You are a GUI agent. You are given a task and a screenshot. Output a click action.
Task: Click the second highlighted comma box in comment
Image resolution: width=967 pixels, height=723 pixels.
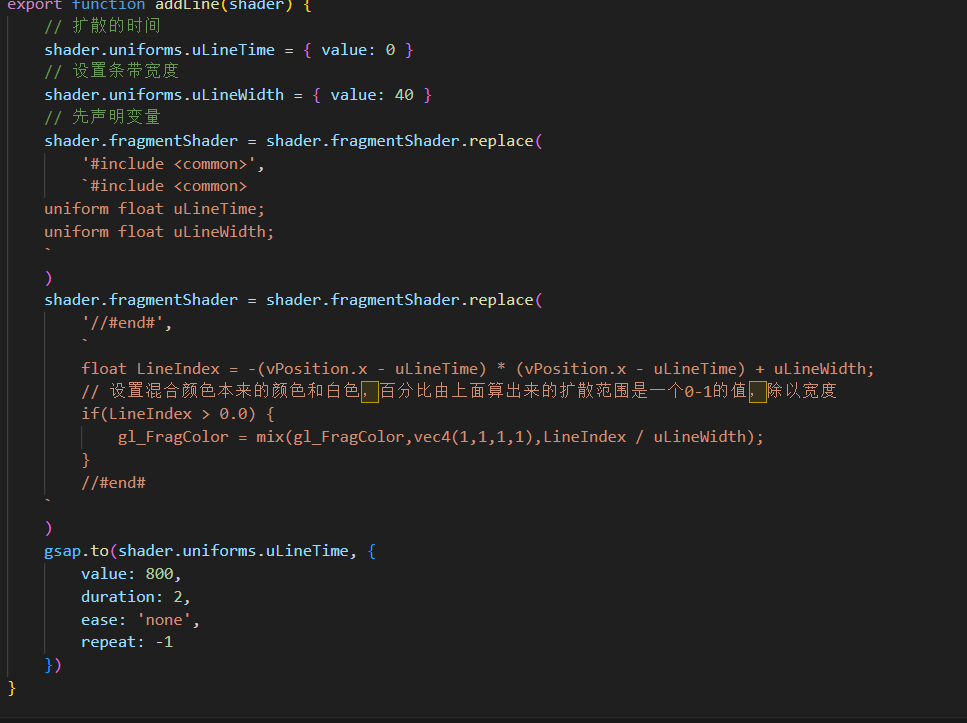click(757, 391)
